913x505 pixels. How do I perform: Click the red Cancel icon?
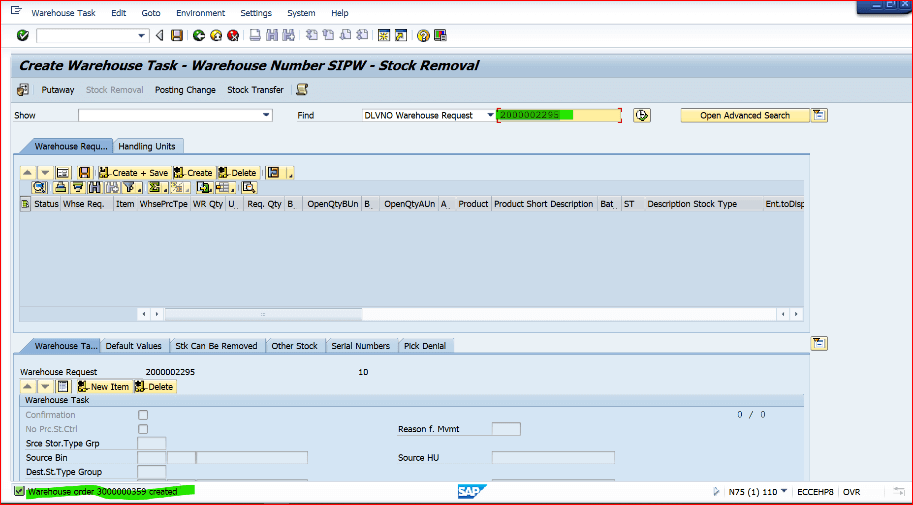click(233, 36)
